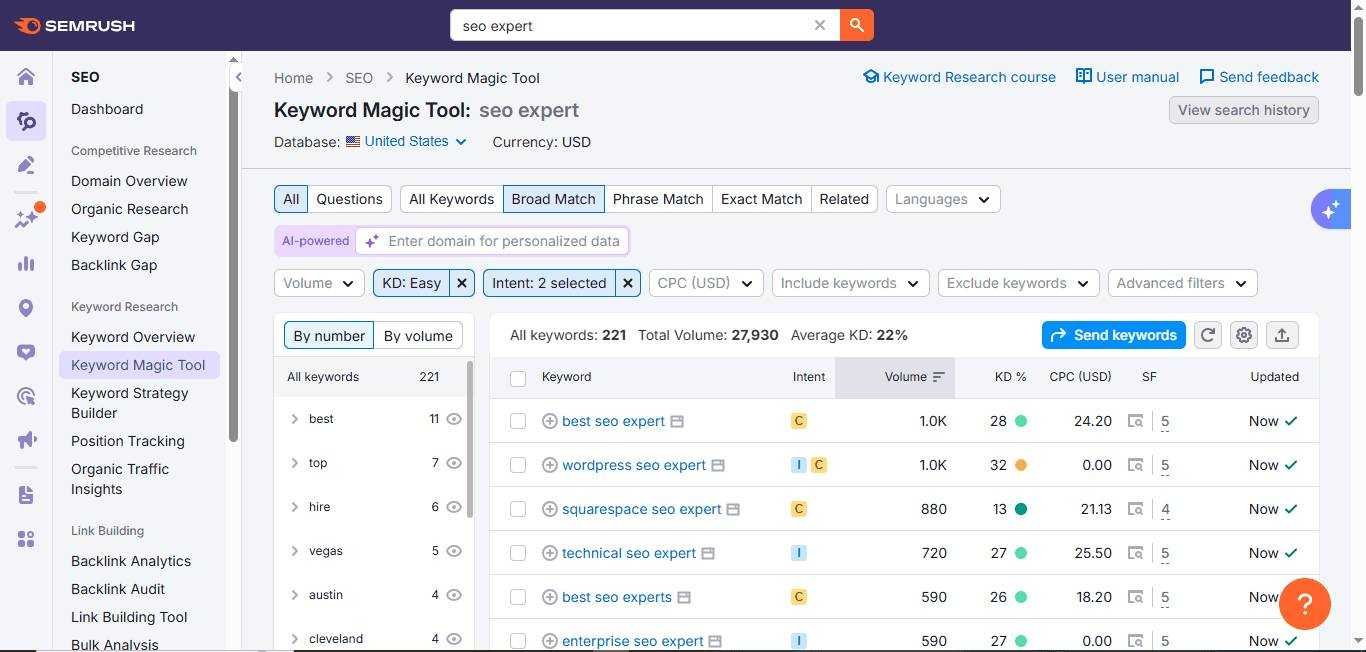Select the wordpress seo expert row checkbox

click(518, 465)
